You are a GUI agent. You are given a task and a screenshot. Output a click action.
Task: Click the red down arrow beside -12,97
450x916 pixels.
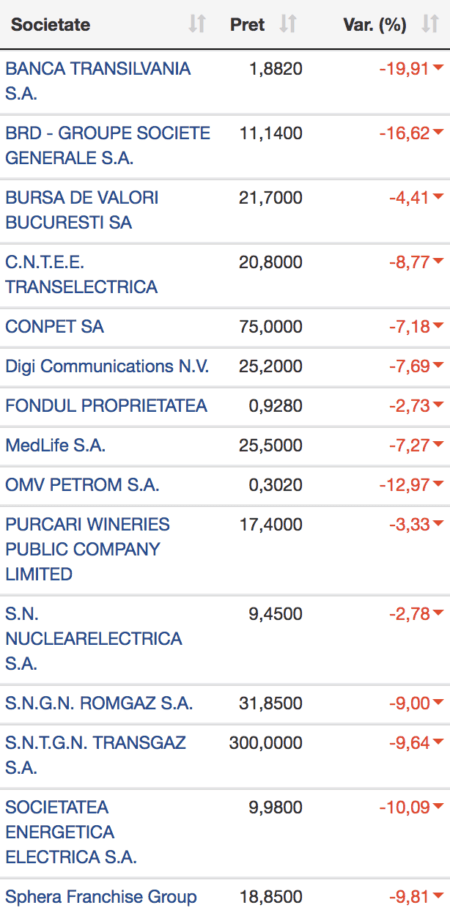[438, 485]
